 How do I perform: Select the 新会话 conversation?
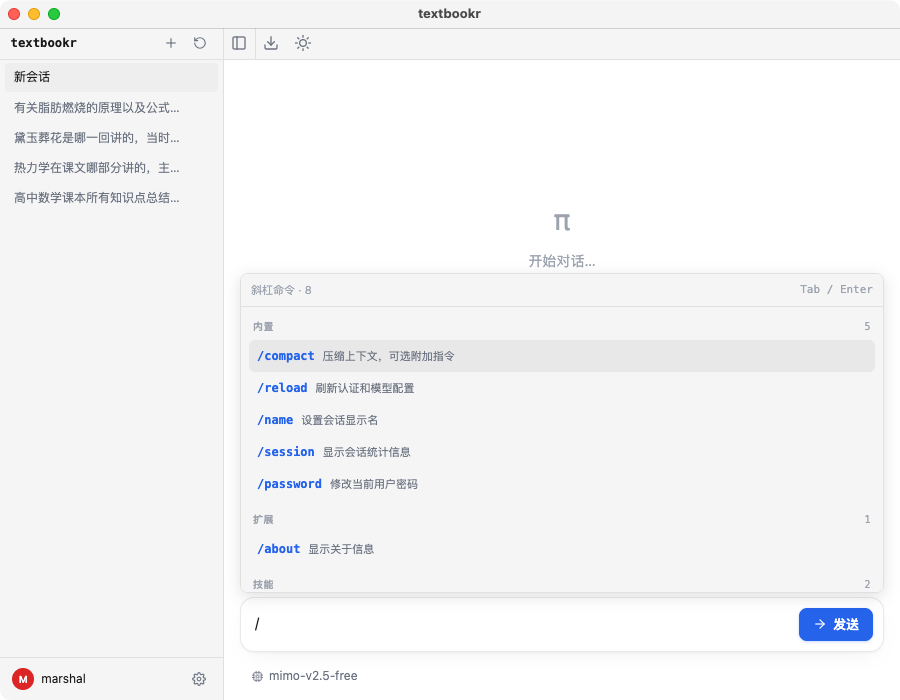coord(111,77)
